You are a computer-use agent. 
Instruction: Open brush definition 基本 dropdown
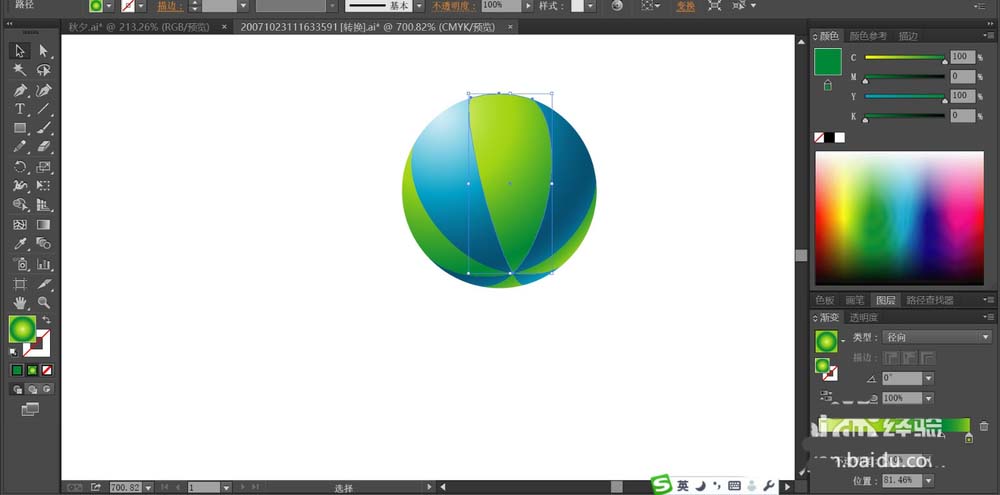(418, 6)
